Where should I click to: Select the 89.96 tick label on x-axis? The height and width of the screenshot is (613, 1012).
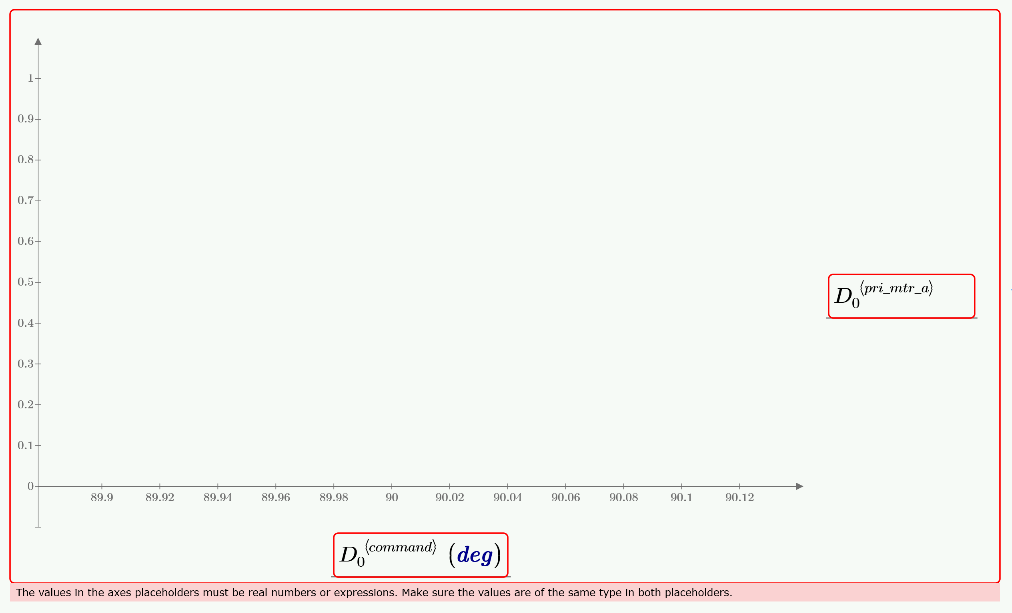coord(274,496)
